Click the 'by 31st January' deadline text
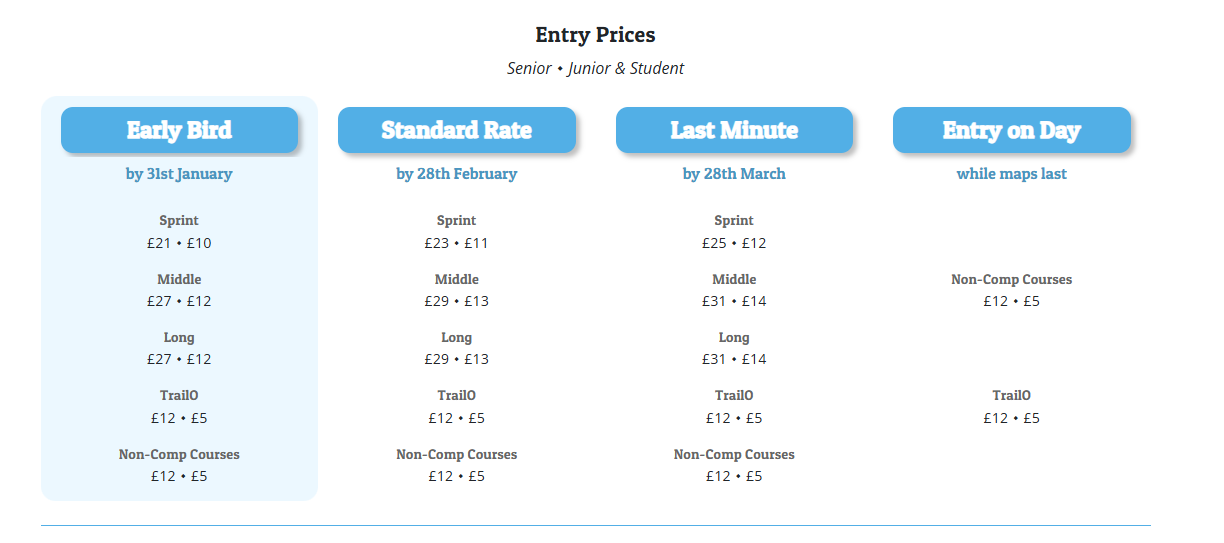This screenshot has width=1224, height=543. pos(179,174)
